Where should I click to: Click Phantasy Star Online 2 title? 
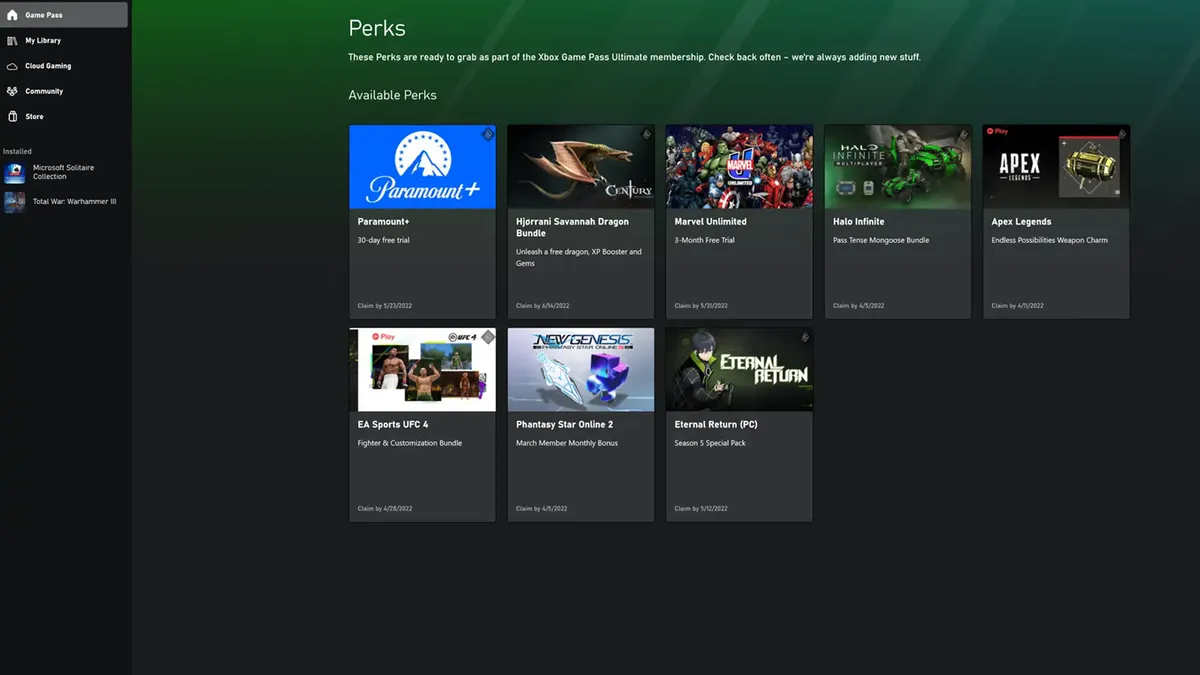point(565,425)
